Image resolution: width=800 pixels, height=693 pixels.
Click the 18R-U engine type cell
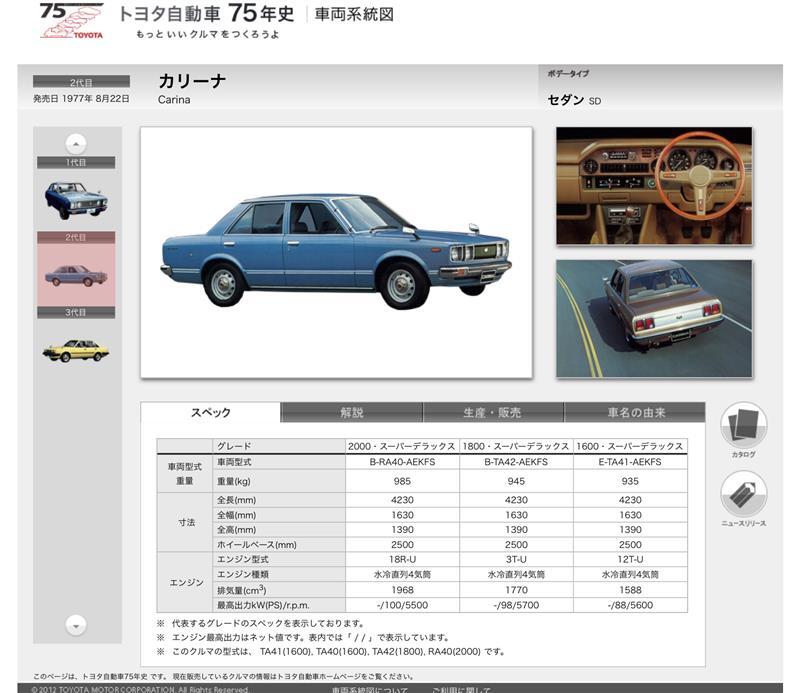tap(402, 559)
